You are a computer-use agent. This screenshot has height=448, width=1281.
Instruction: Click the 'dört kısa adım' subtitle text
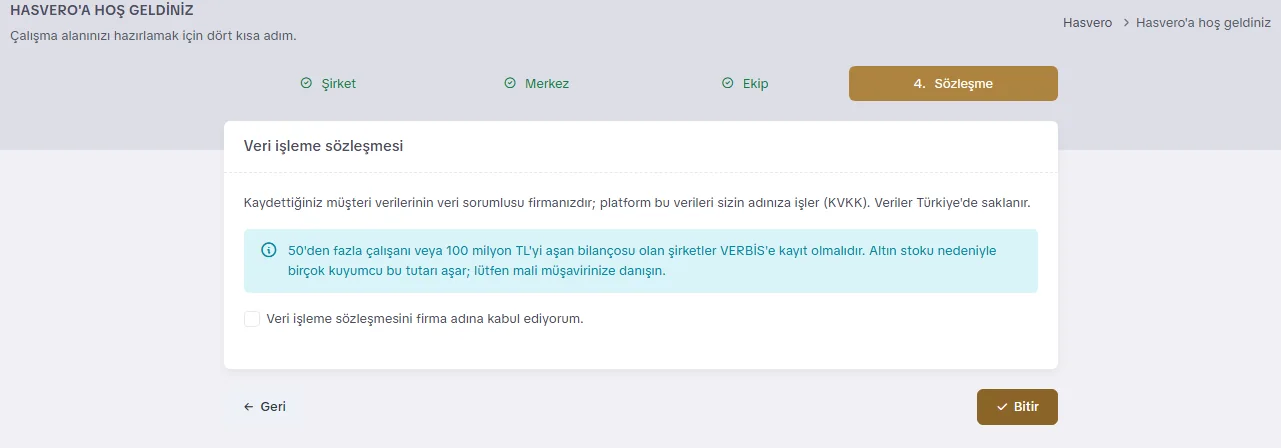coord(252,36)
